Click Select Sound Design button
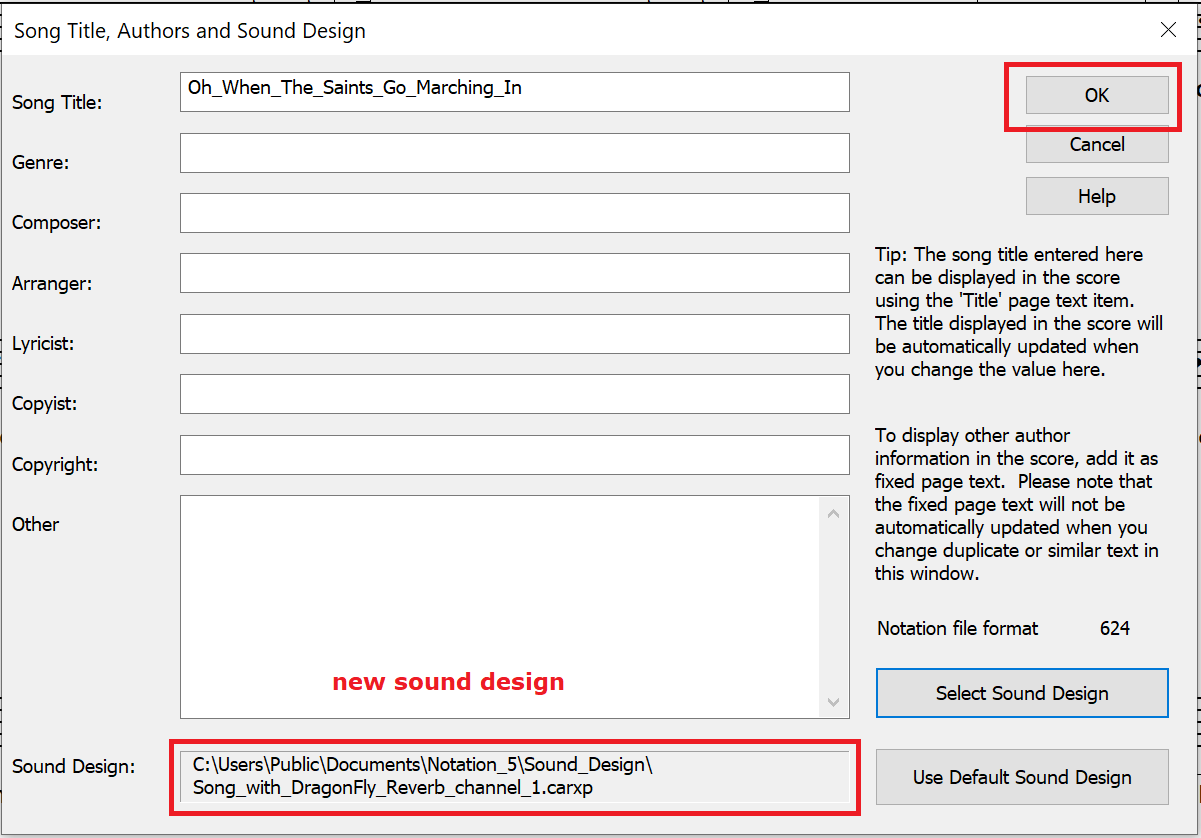Image resolution: width=1201 pixels, height=838 pixels. click(1021, 693)
